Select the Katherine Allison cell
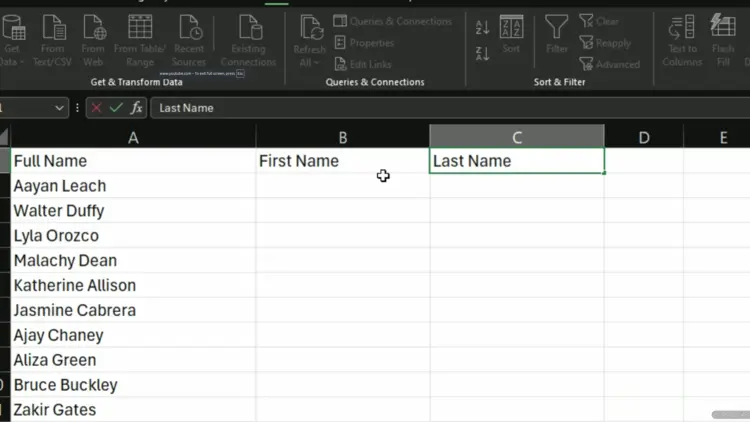The width and height of the screenshot is (750, 422). (133, 285)
